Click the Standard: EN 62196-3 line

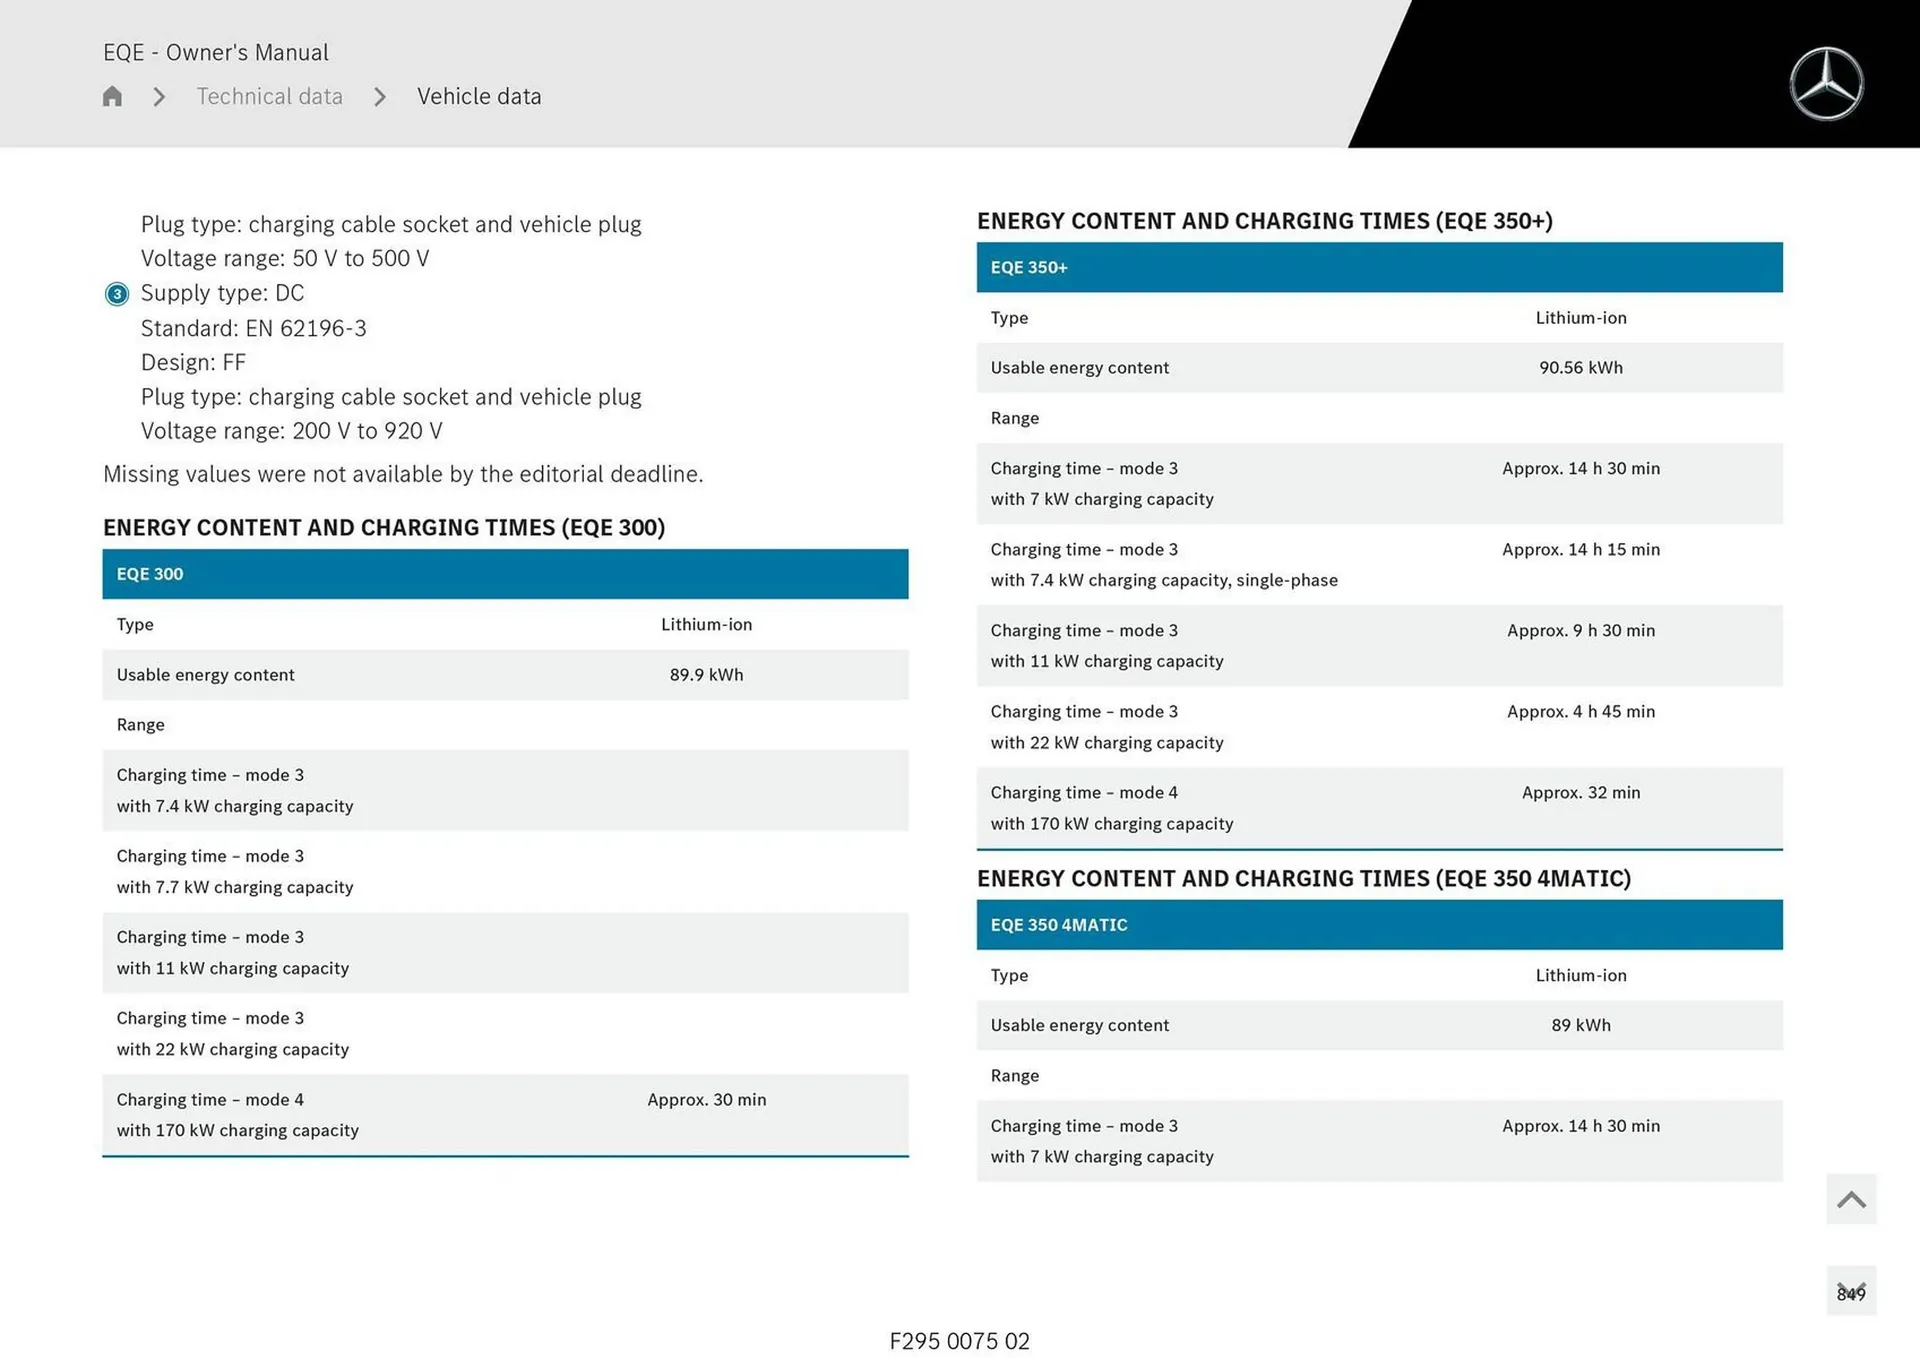coord(254,328)
